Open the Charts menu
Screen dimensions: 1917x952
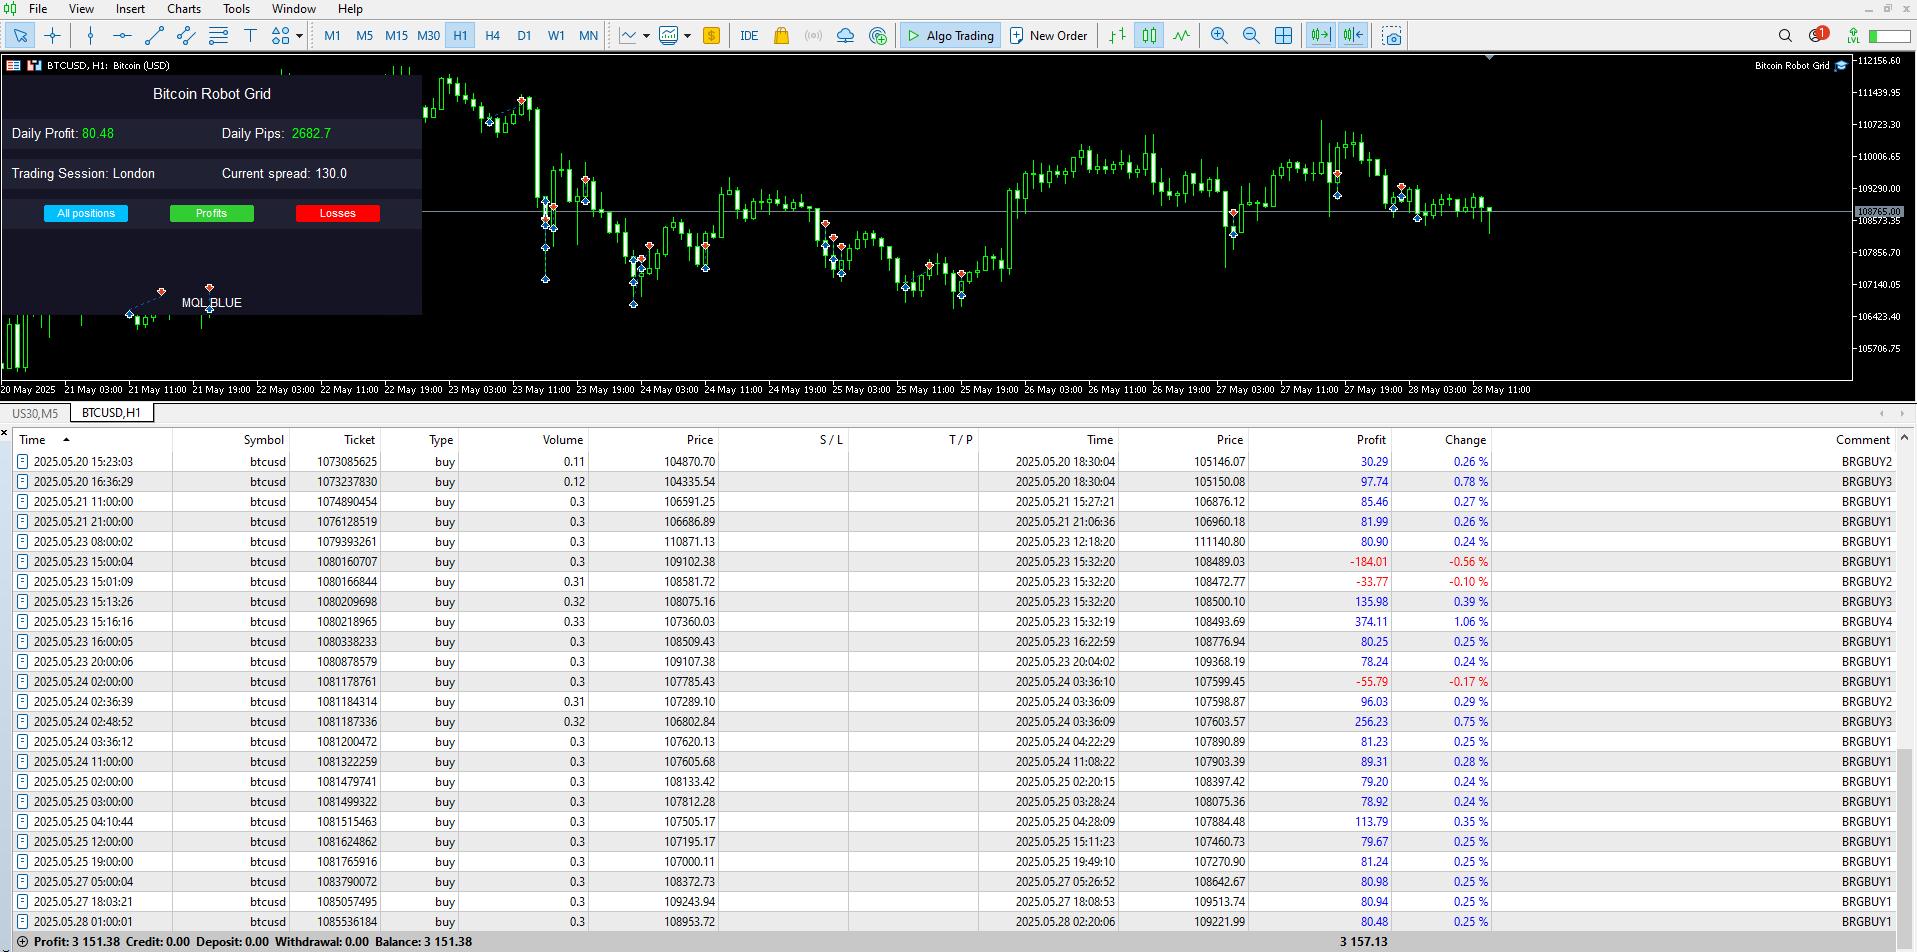184,9
